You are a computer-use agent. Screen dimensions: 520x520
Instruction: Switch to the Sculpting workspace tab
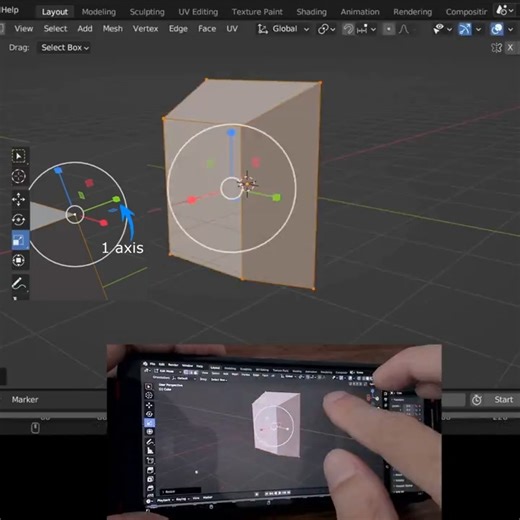click(x=147, y=12)
